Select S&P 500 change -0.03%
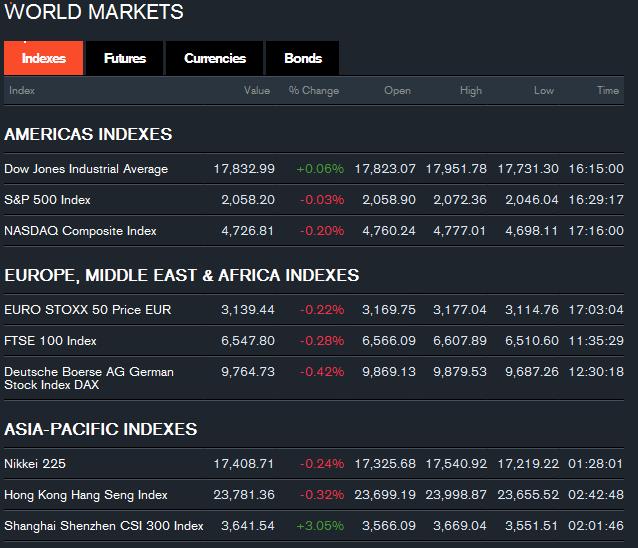 [x=322, y=200]
